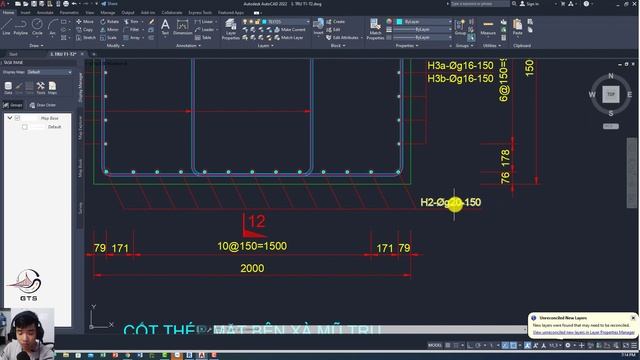
Task: Open the View ribbon tab
Action: 89,13
